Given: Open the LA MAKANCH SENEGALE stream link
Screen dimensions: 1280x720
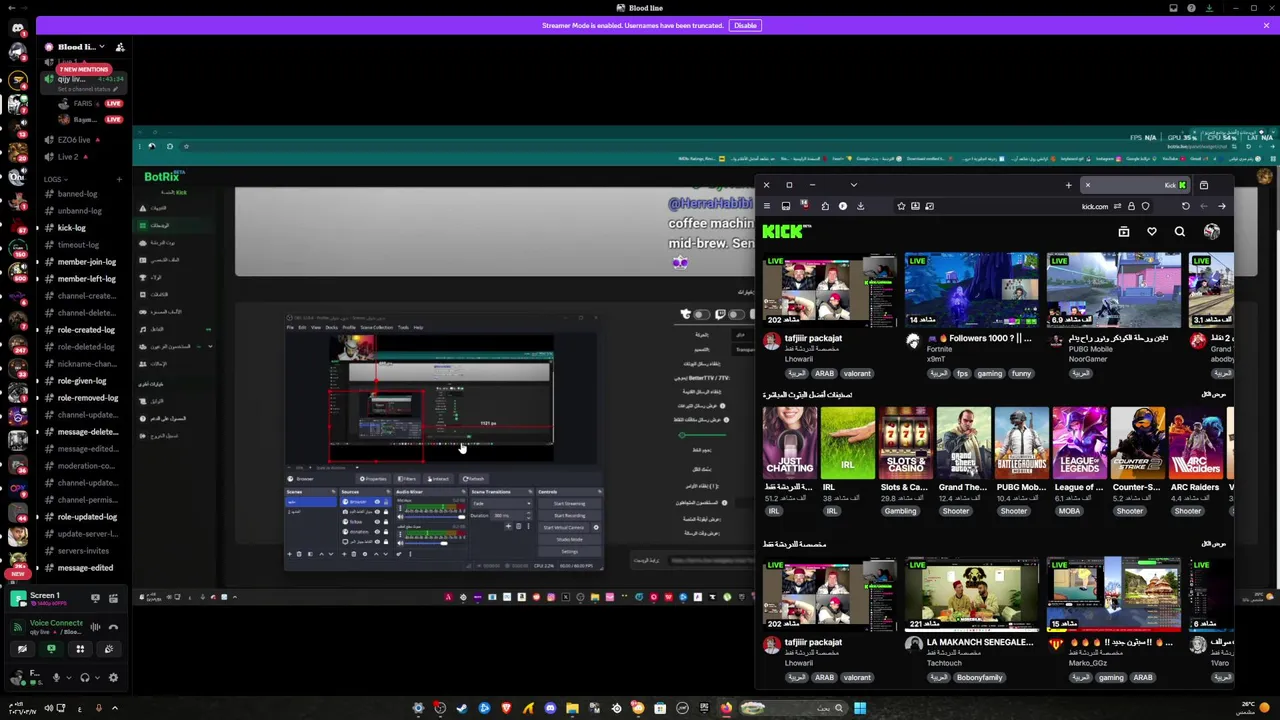Looking at the screenshot, I should pyautogui.click(x=979, y=642).
